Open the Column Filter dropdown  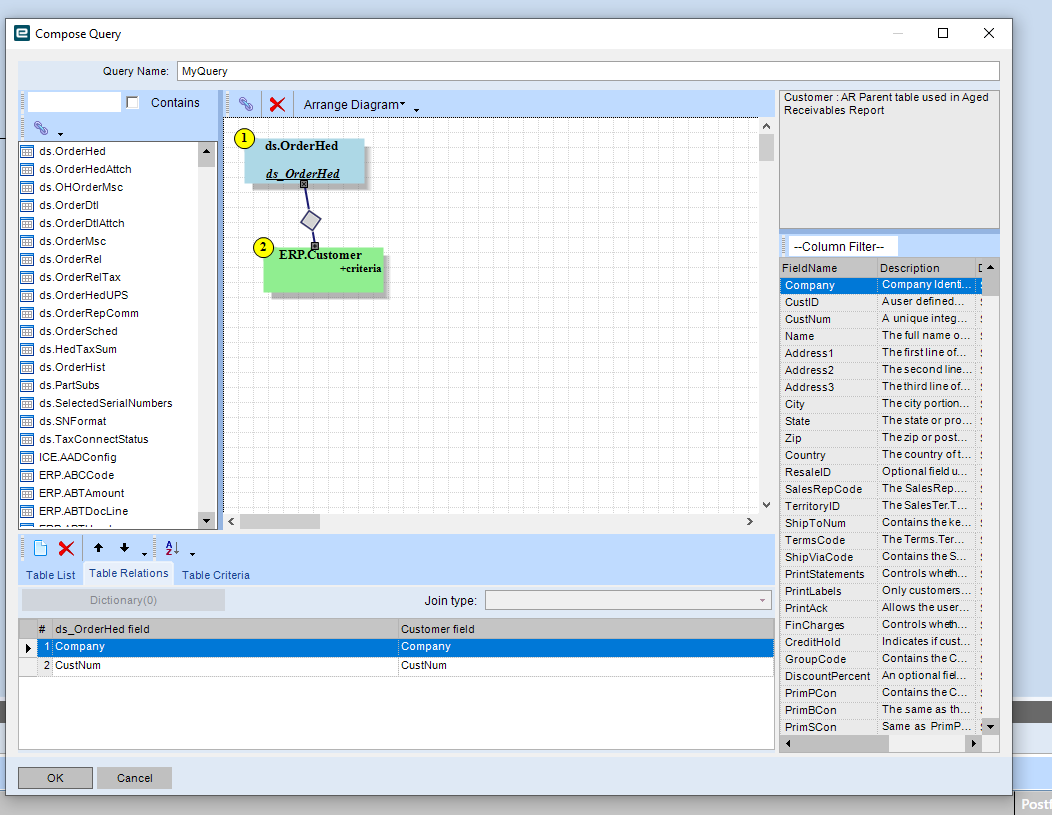coord(838,246)
